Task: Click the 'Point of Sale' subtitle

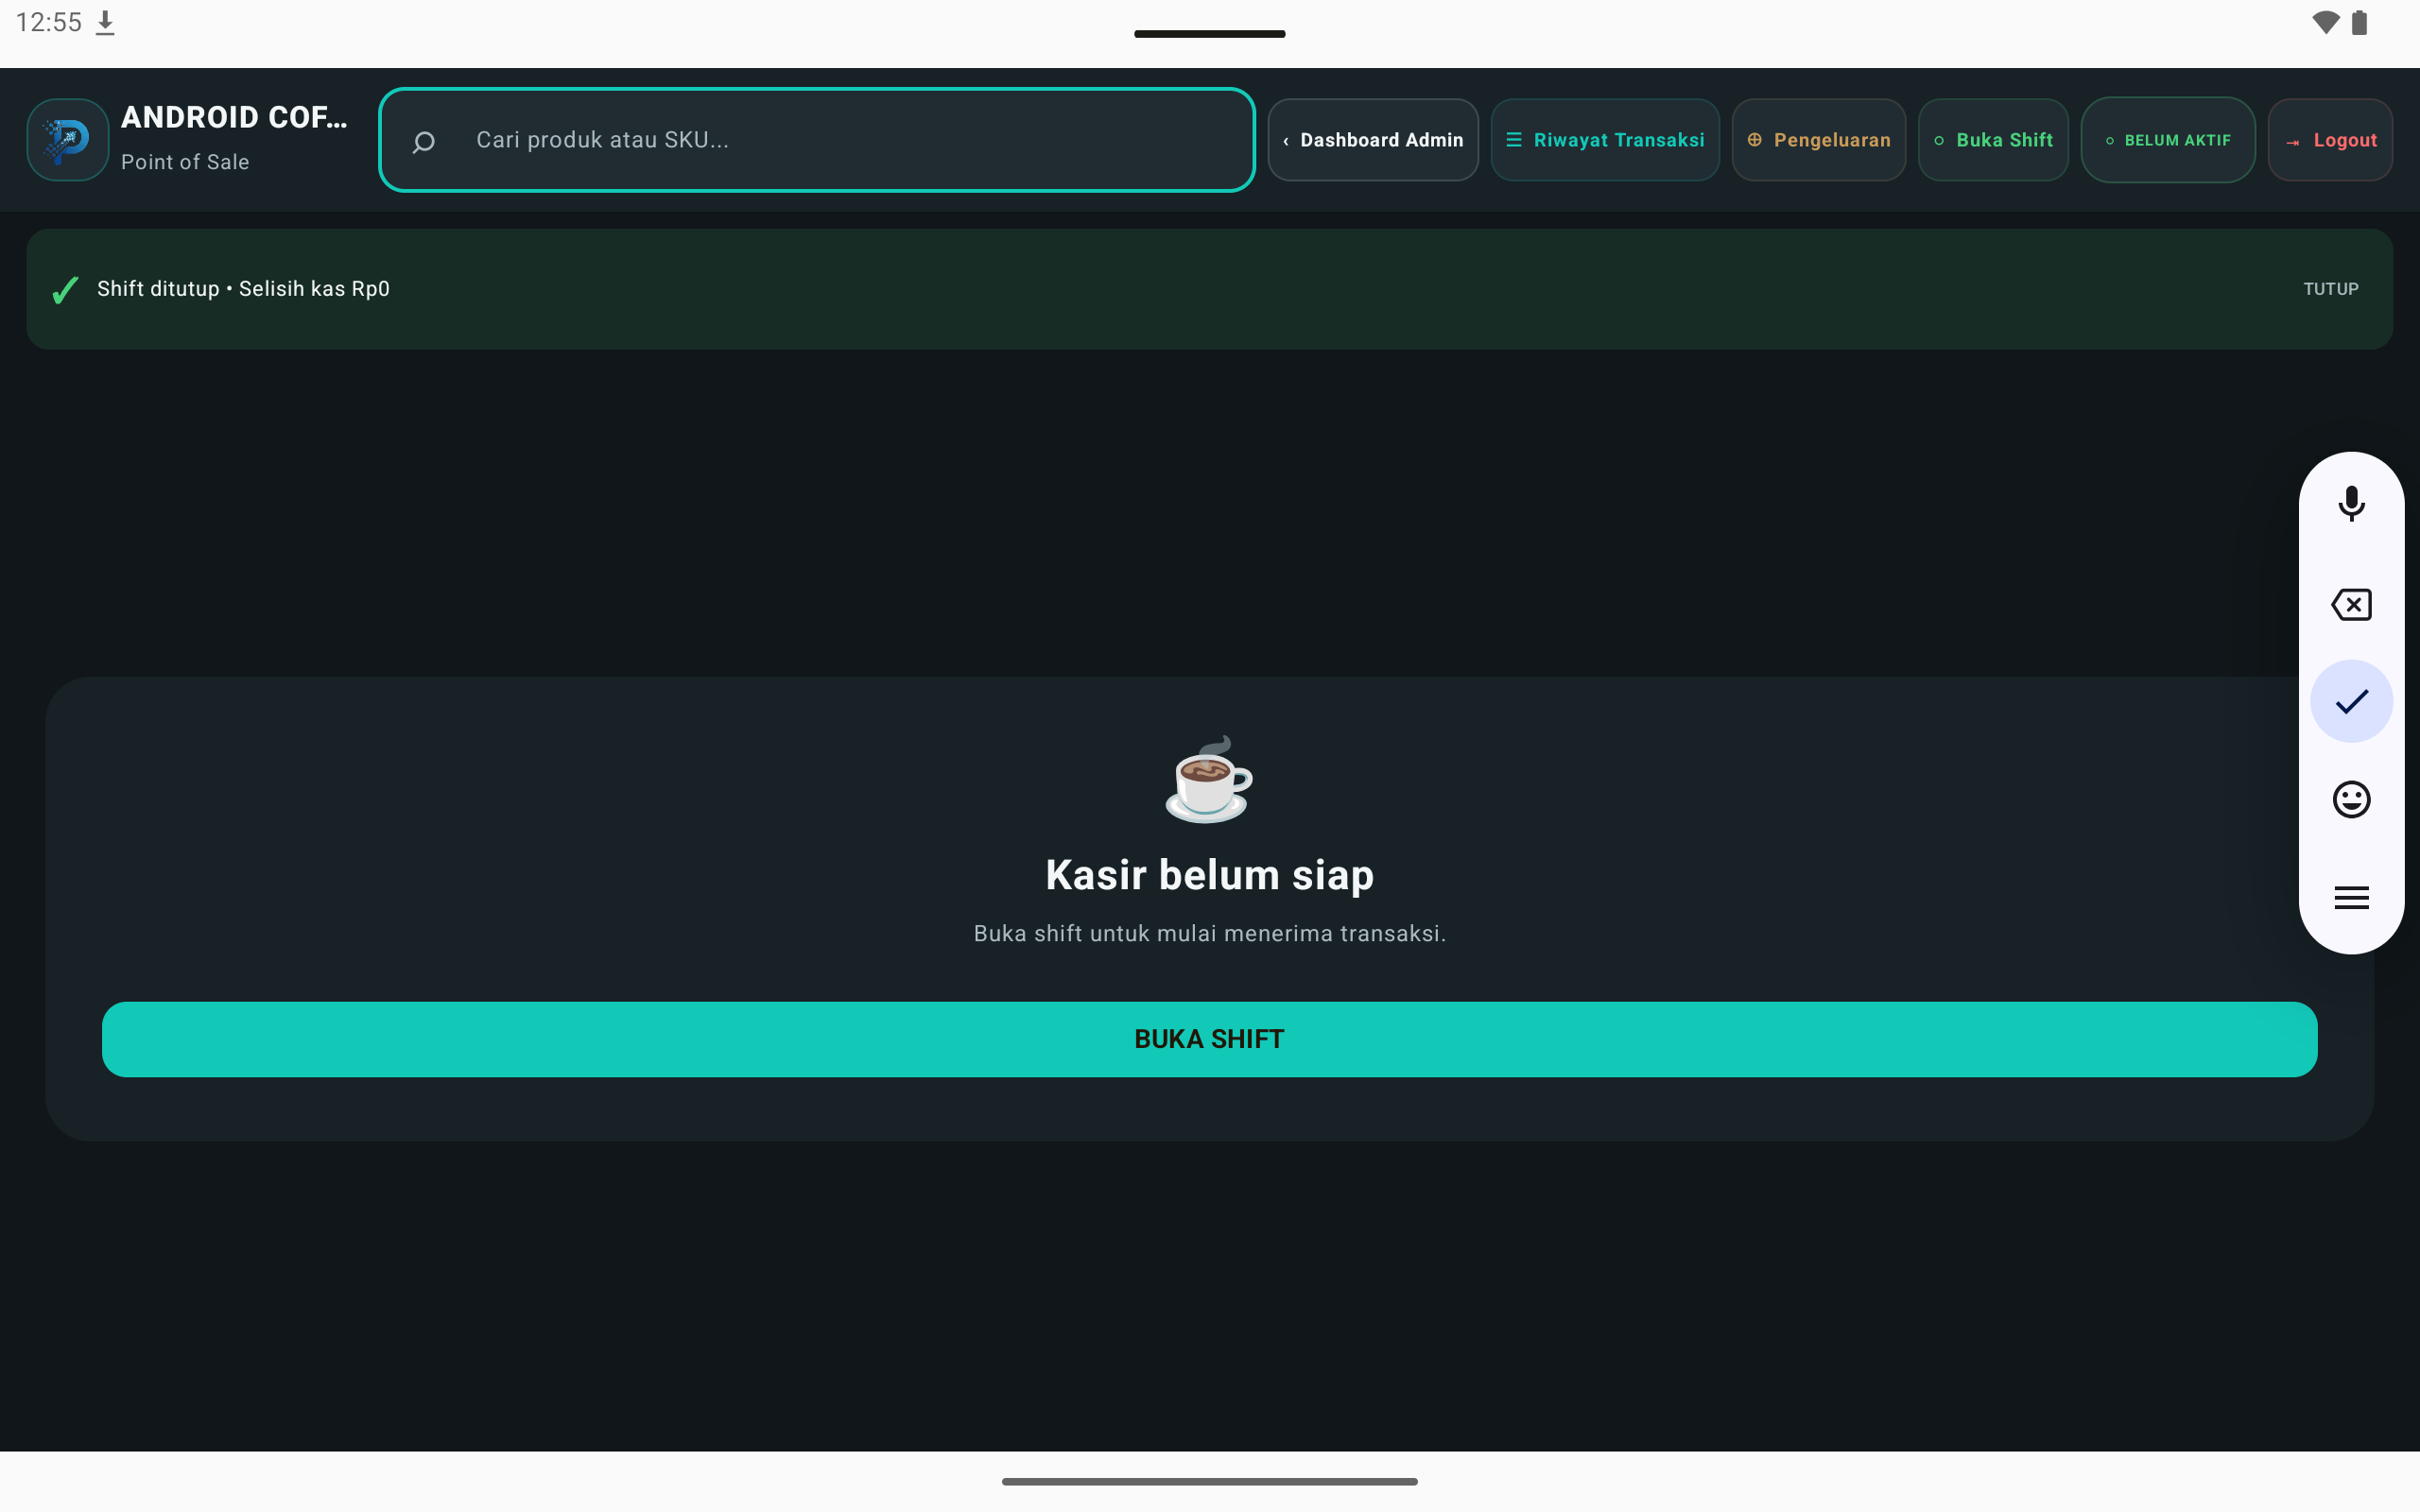Action: [185, 162]
